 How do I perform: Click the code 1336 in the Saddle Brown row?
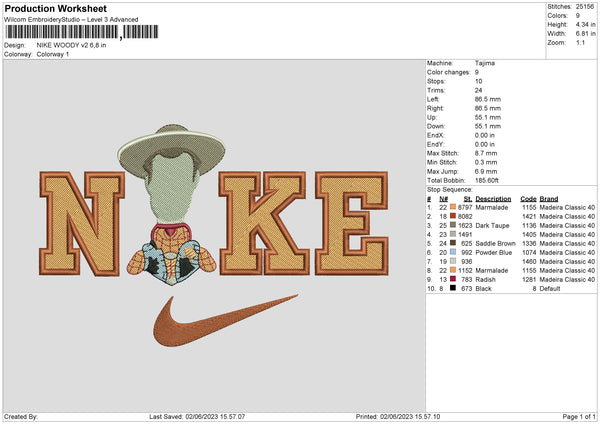[529, 243]
